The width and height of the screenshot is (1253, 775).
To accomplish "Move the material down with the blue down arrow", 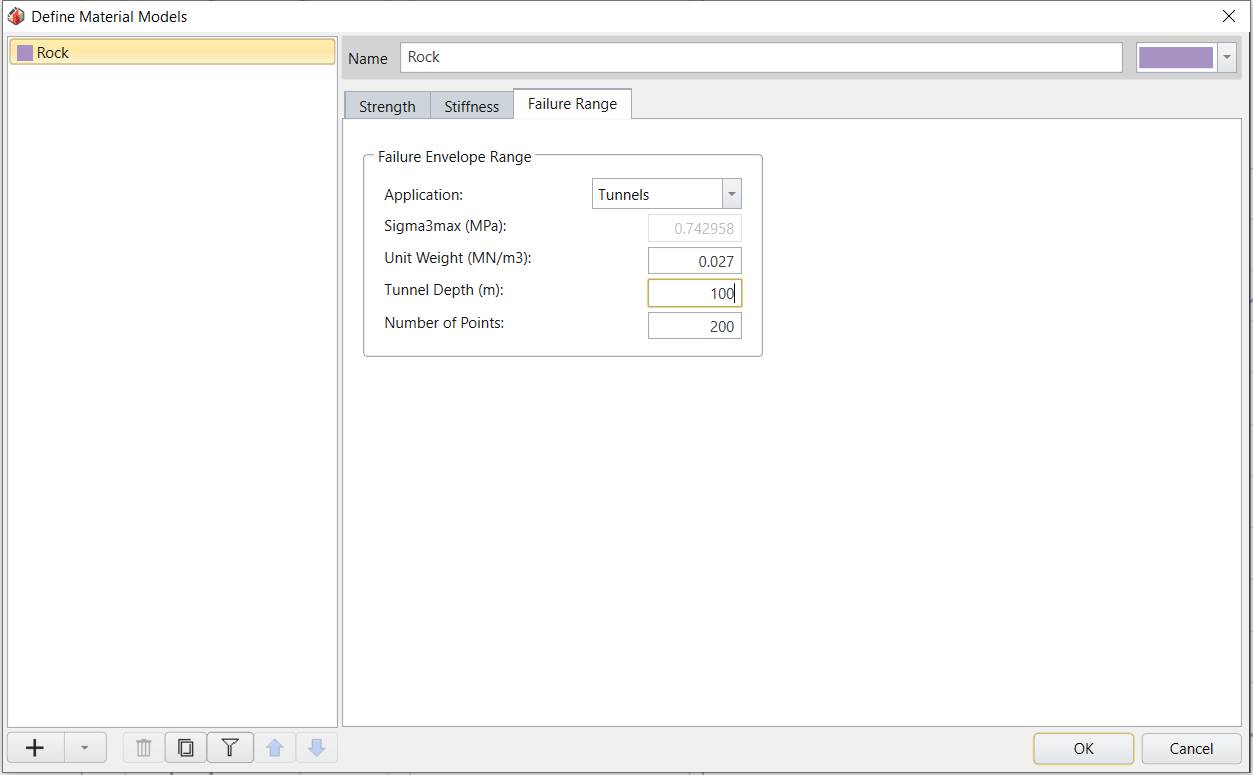I will (317, 747).
